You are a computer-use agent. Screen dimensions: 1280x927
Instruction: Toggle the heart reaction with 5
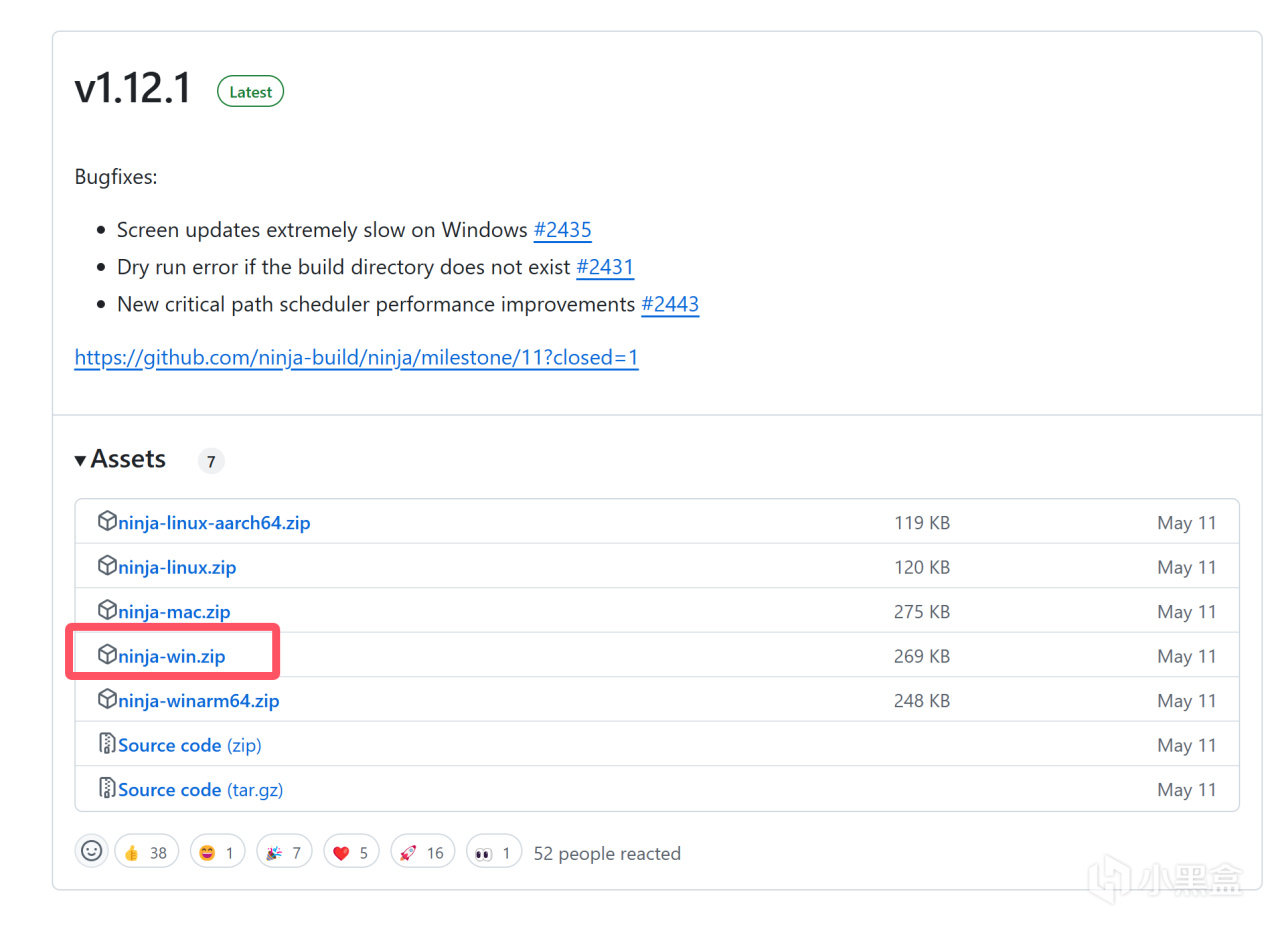click(x=351, y=852)
